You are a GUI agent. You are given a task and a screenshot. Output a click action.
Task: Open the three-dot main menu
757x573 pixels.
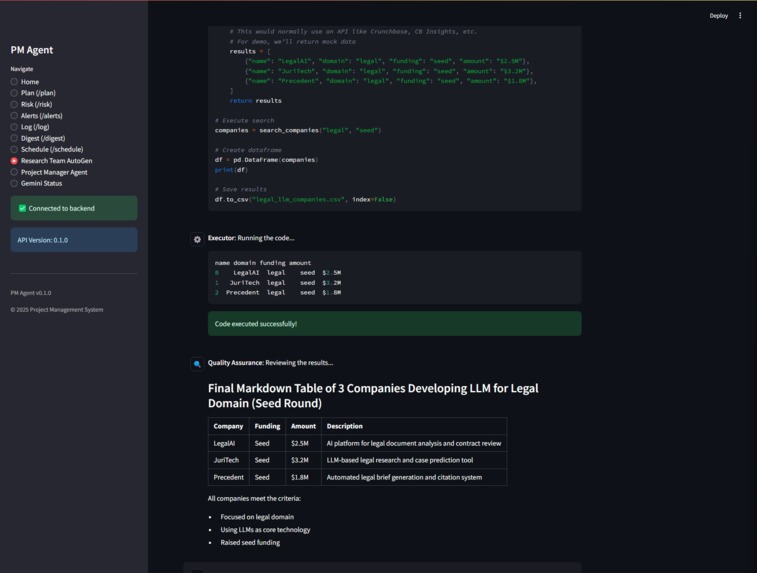click(740, 15)
